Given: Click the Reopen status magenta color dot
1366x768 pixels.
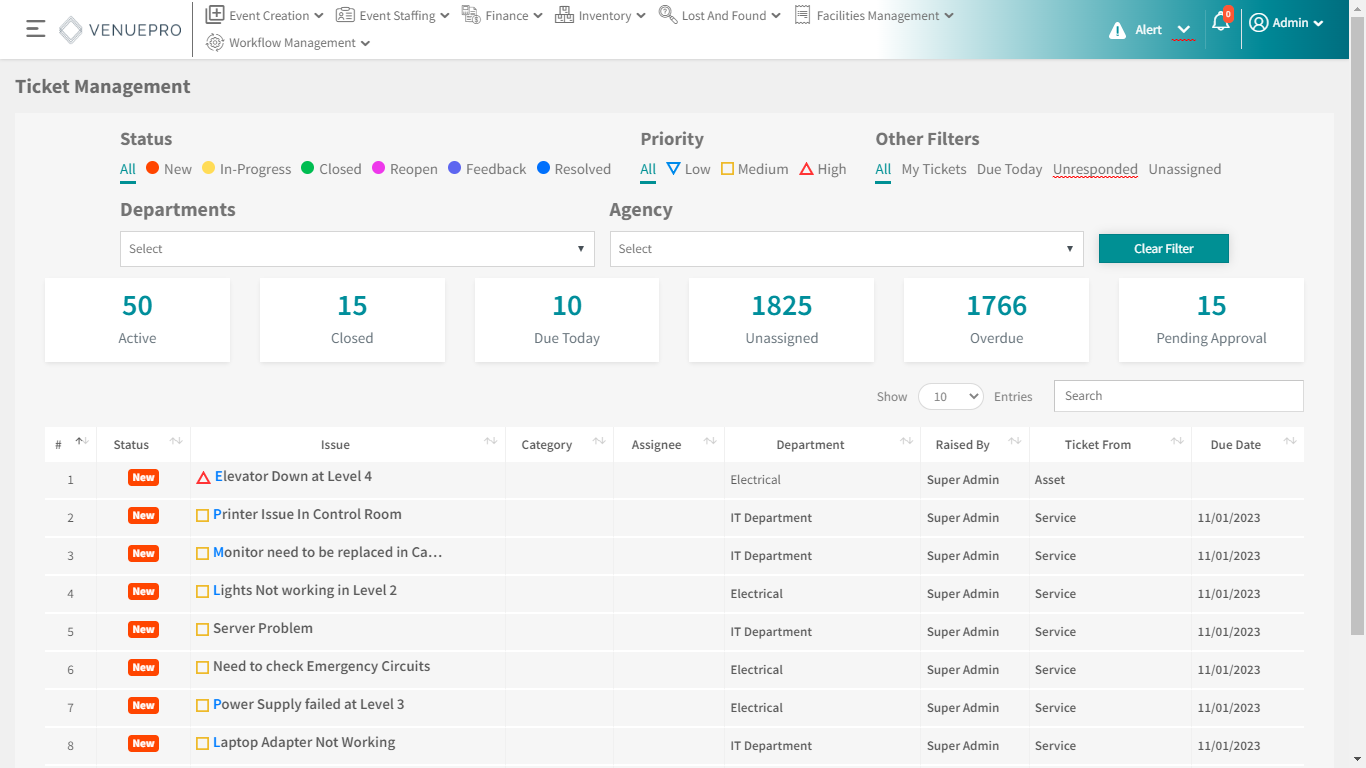Looking at the screenshot, I should [x=379, y=168].
